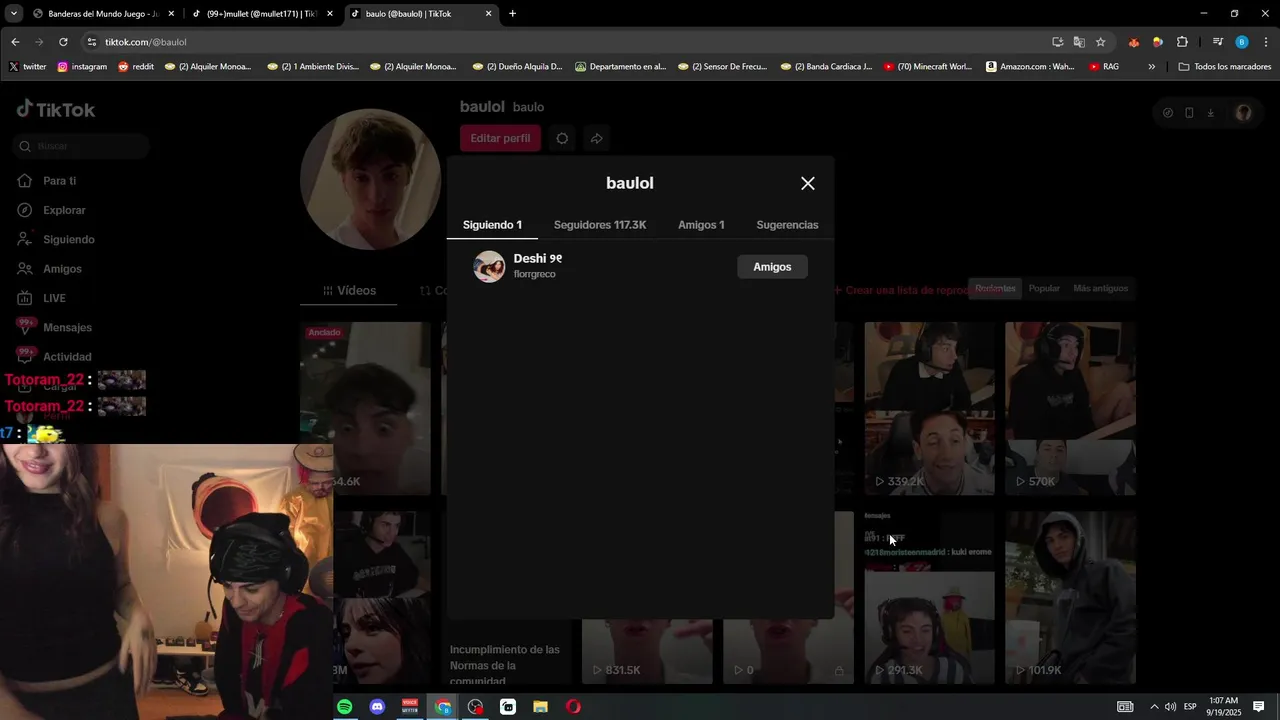Click the compass-style icon in TikTok header
The height and width of the screenshot is (720, 1280).
click(x=1167, y=113)
